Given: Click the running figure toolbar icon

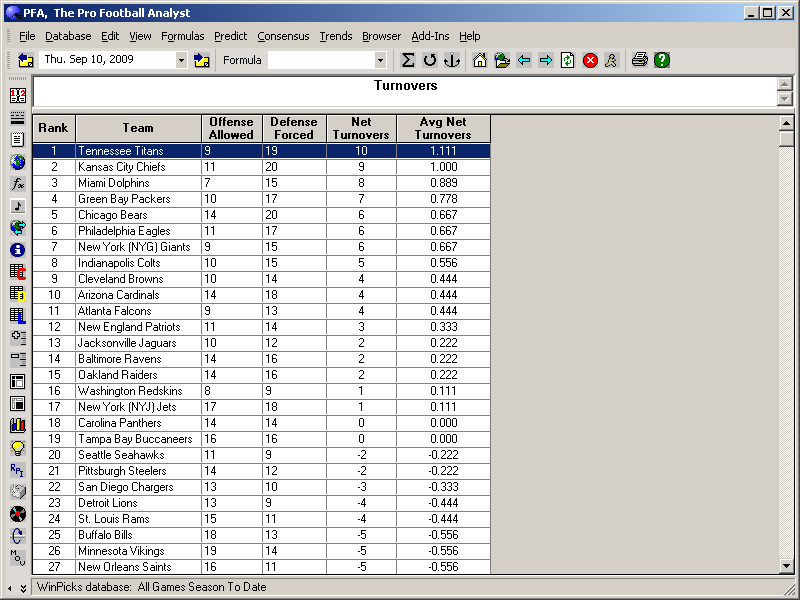Looking at the screenshot, I should 611,60.
